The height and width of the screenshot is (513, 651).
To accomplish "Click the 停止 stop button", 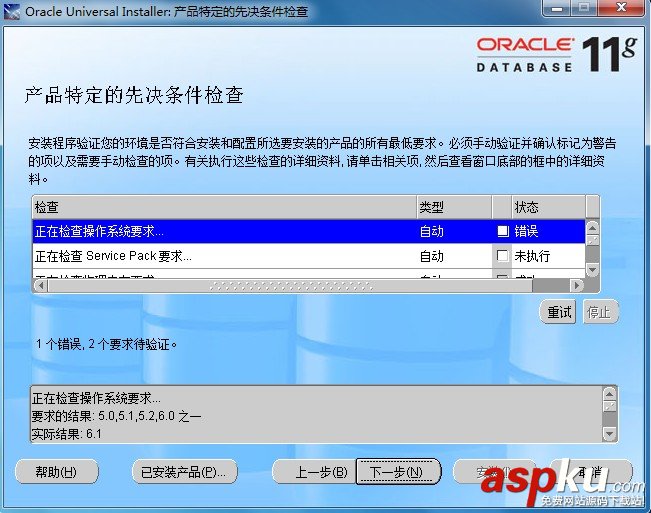I will click(x=600, y=312).
